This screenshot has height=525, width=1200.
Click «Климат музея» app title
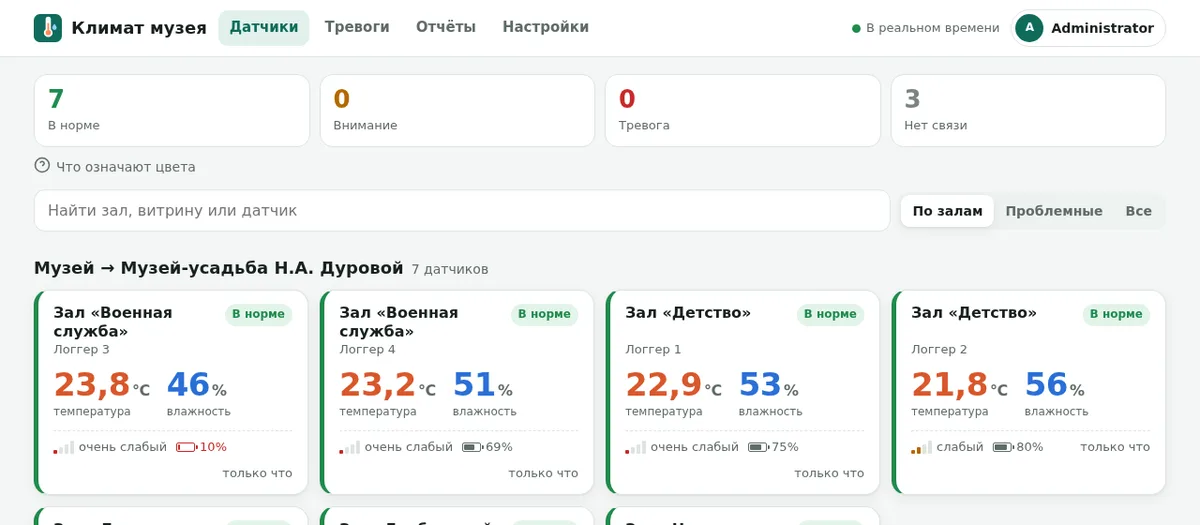[139, 28]
